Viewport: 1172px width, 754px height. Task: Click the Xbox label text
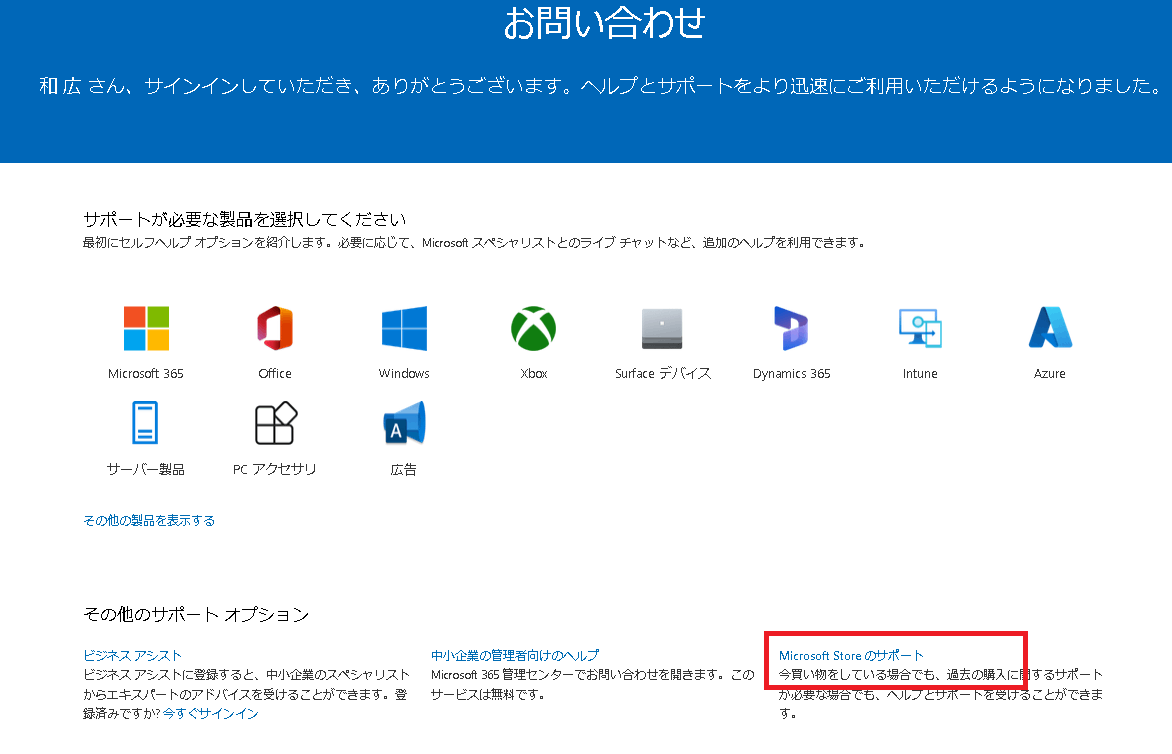point(534,374)
